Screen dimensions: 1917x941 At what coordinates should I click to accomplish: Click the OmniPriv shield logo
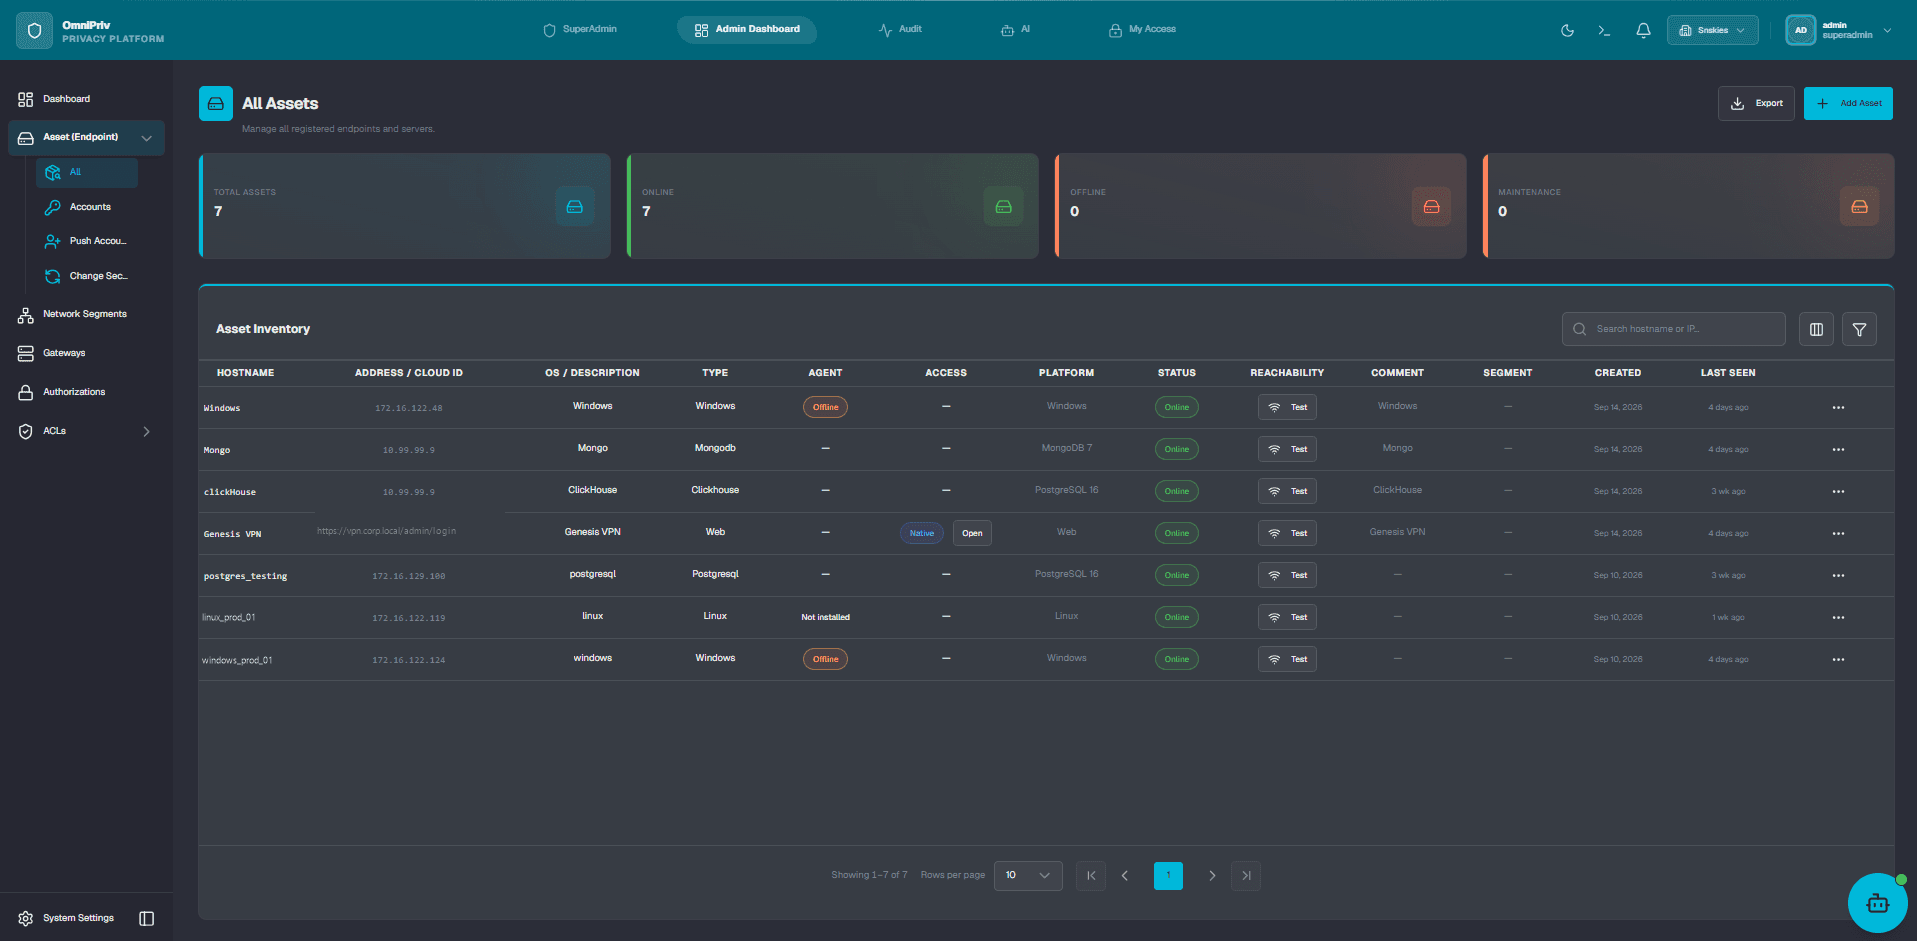point(34,31)
